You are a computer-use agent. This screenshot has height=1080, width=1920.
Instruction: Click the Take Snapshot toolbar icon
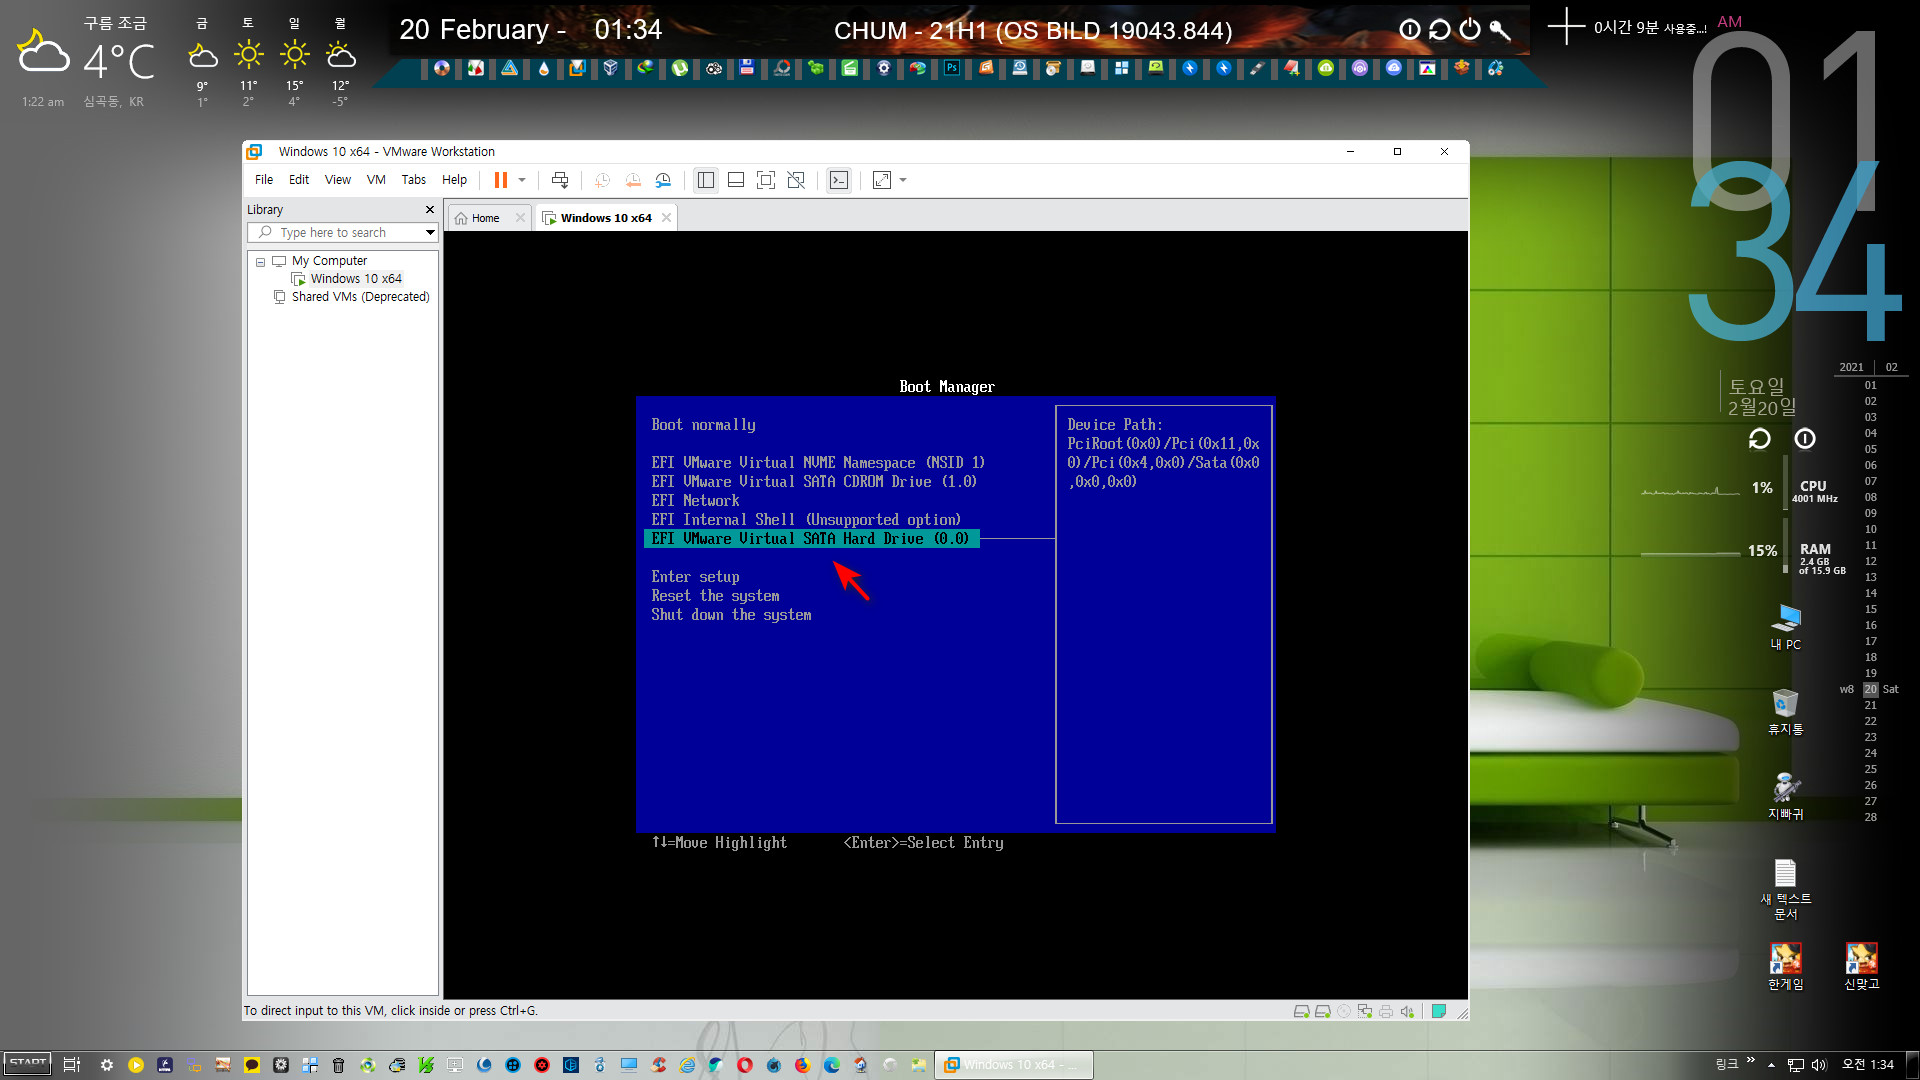(x=602, y=180)
